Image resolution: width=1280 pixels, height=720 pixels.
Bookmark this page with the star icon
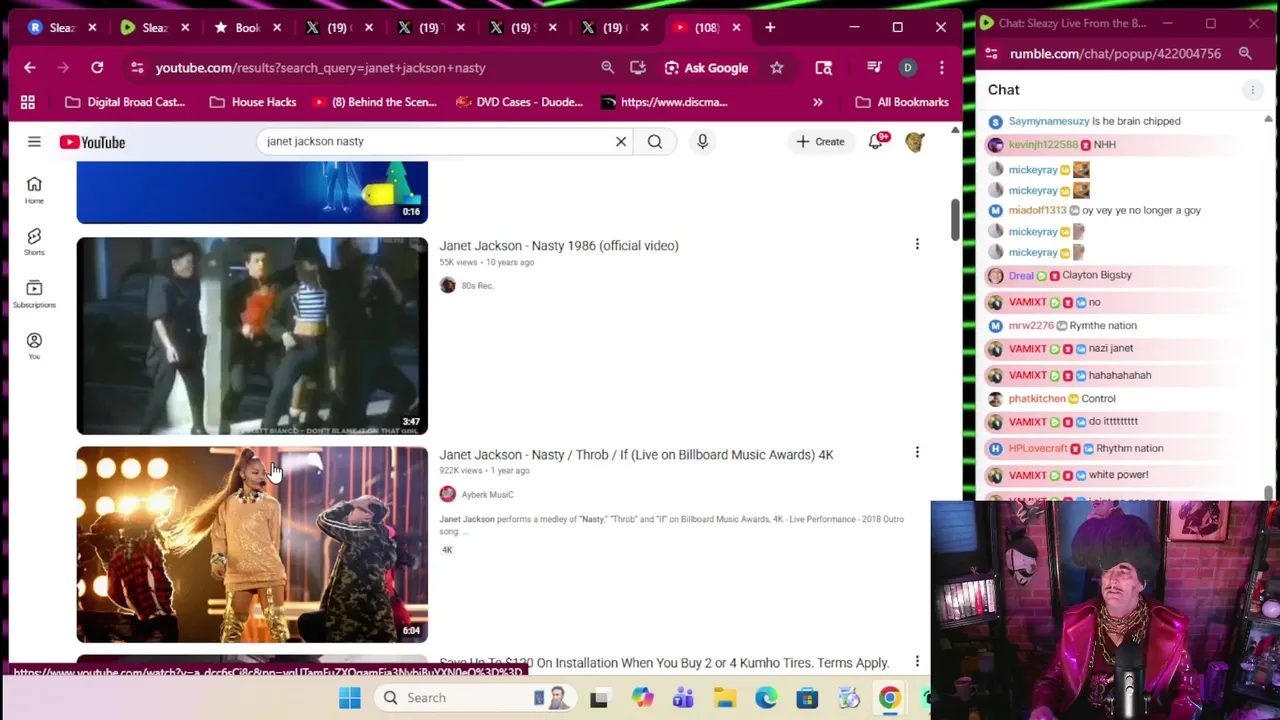pos(777,67)
